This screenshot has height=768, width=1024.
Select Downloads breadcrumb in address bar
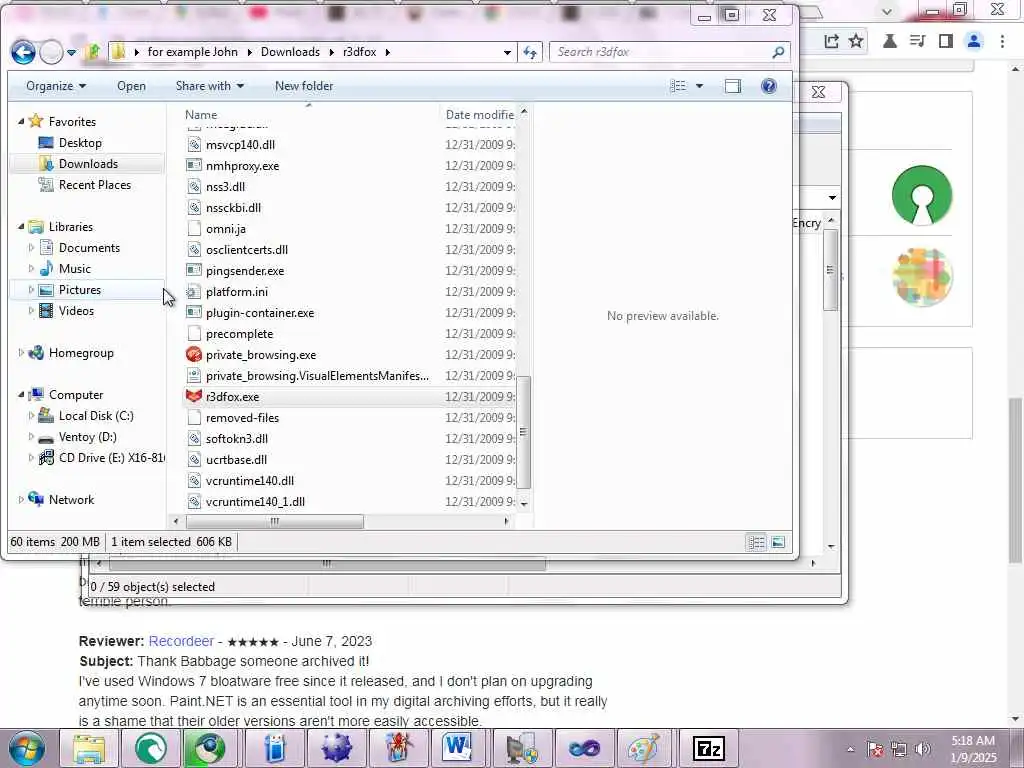click(x=290, y=52)
